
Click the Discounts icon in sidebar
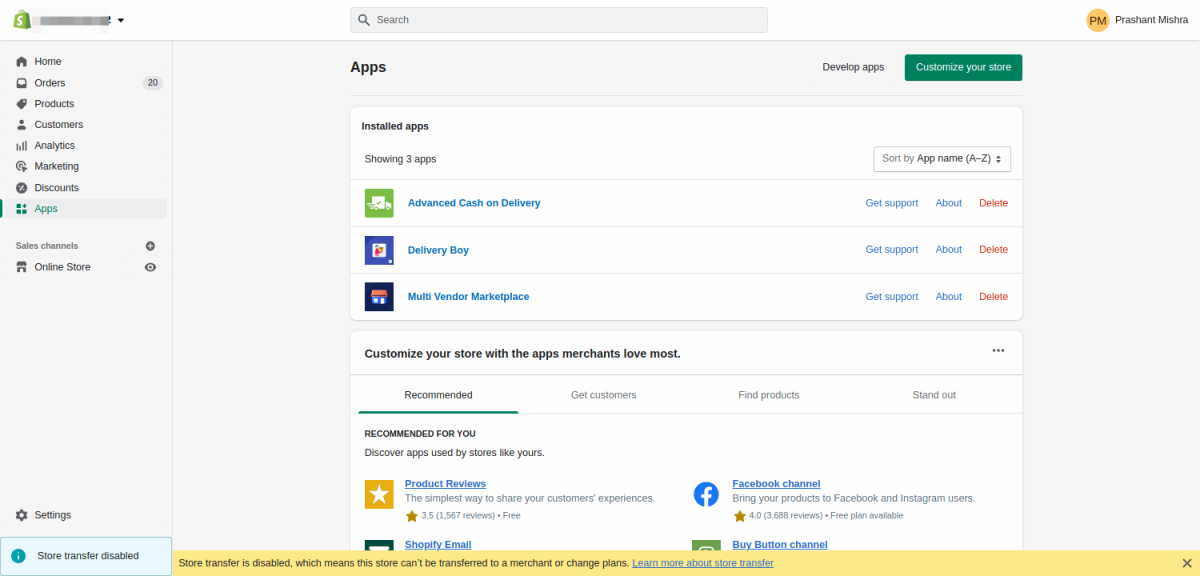pos(22,188)
